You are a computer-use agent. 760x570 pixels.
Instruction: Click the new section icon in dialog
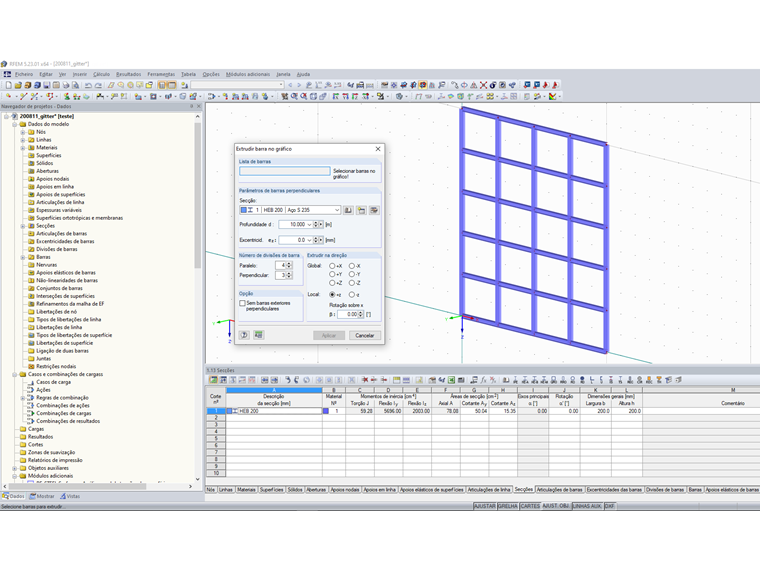(361, 210)
